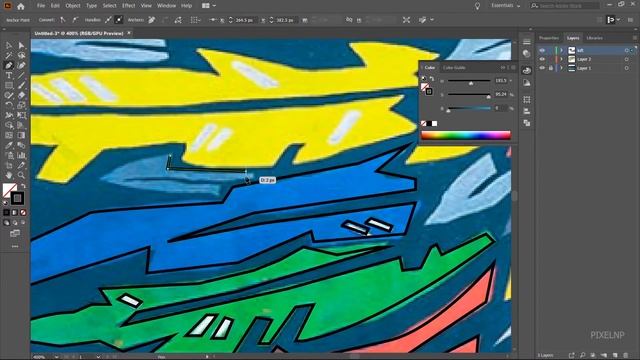Viewport: 640px width, 360px height.
Task: Collapse the Color panel group
Action: point(503,67)
